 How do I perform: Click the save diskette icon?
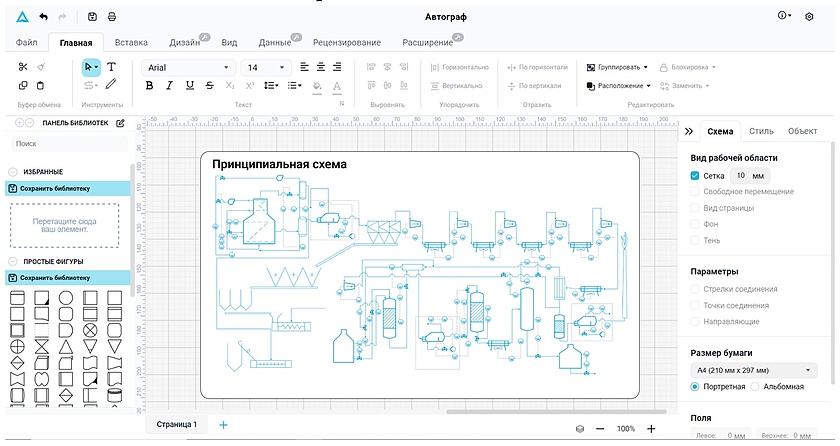click(x=92, y=17)
